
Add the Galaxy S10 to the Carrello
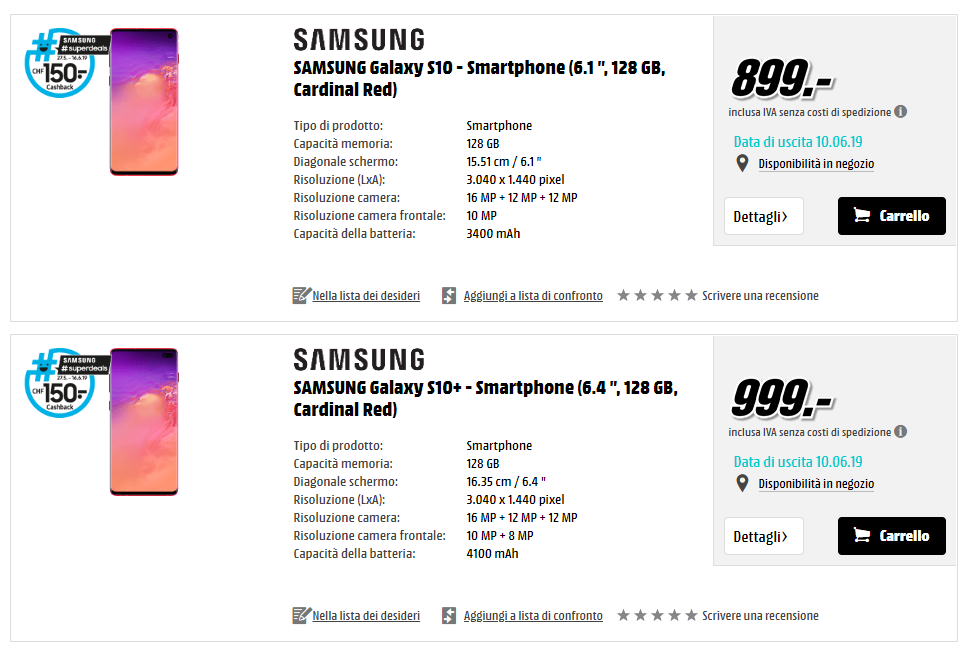click(892, 216)
